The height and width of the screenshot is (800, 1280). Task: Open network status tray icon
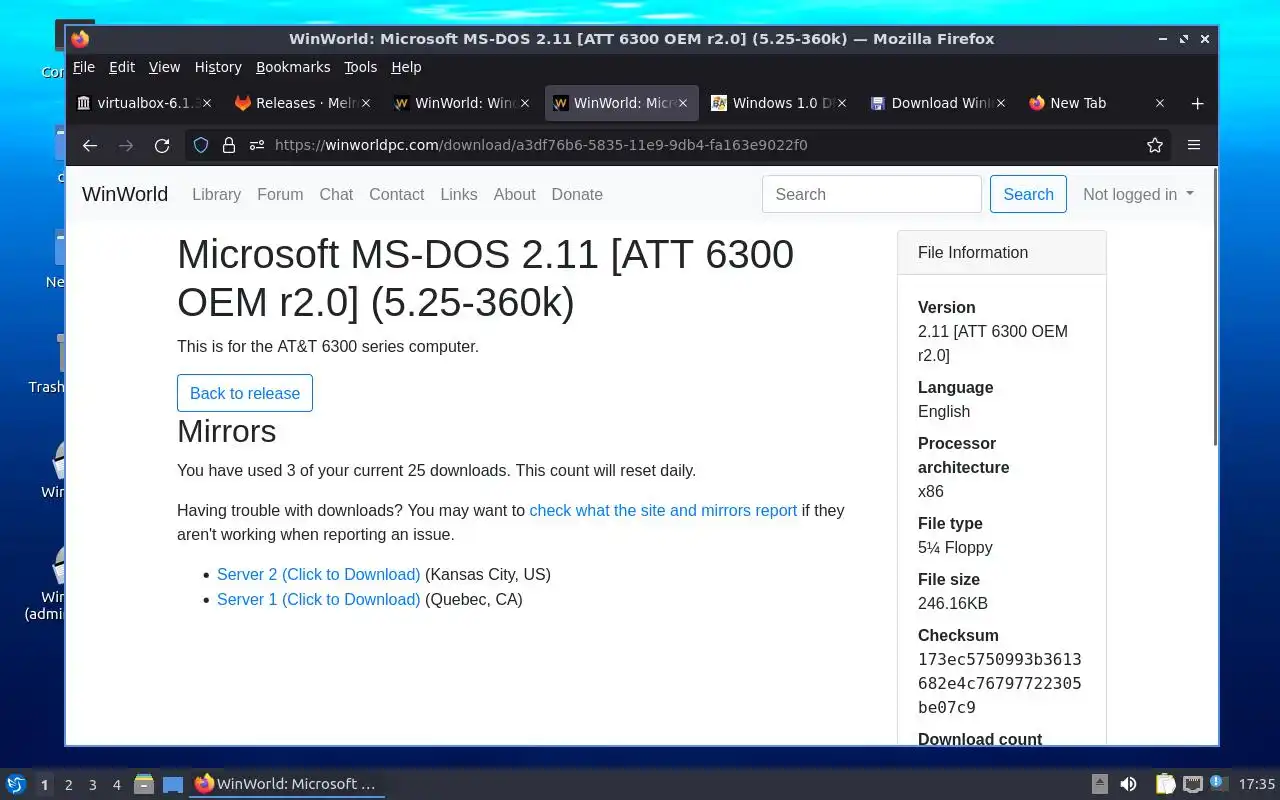coord(1192,784)
